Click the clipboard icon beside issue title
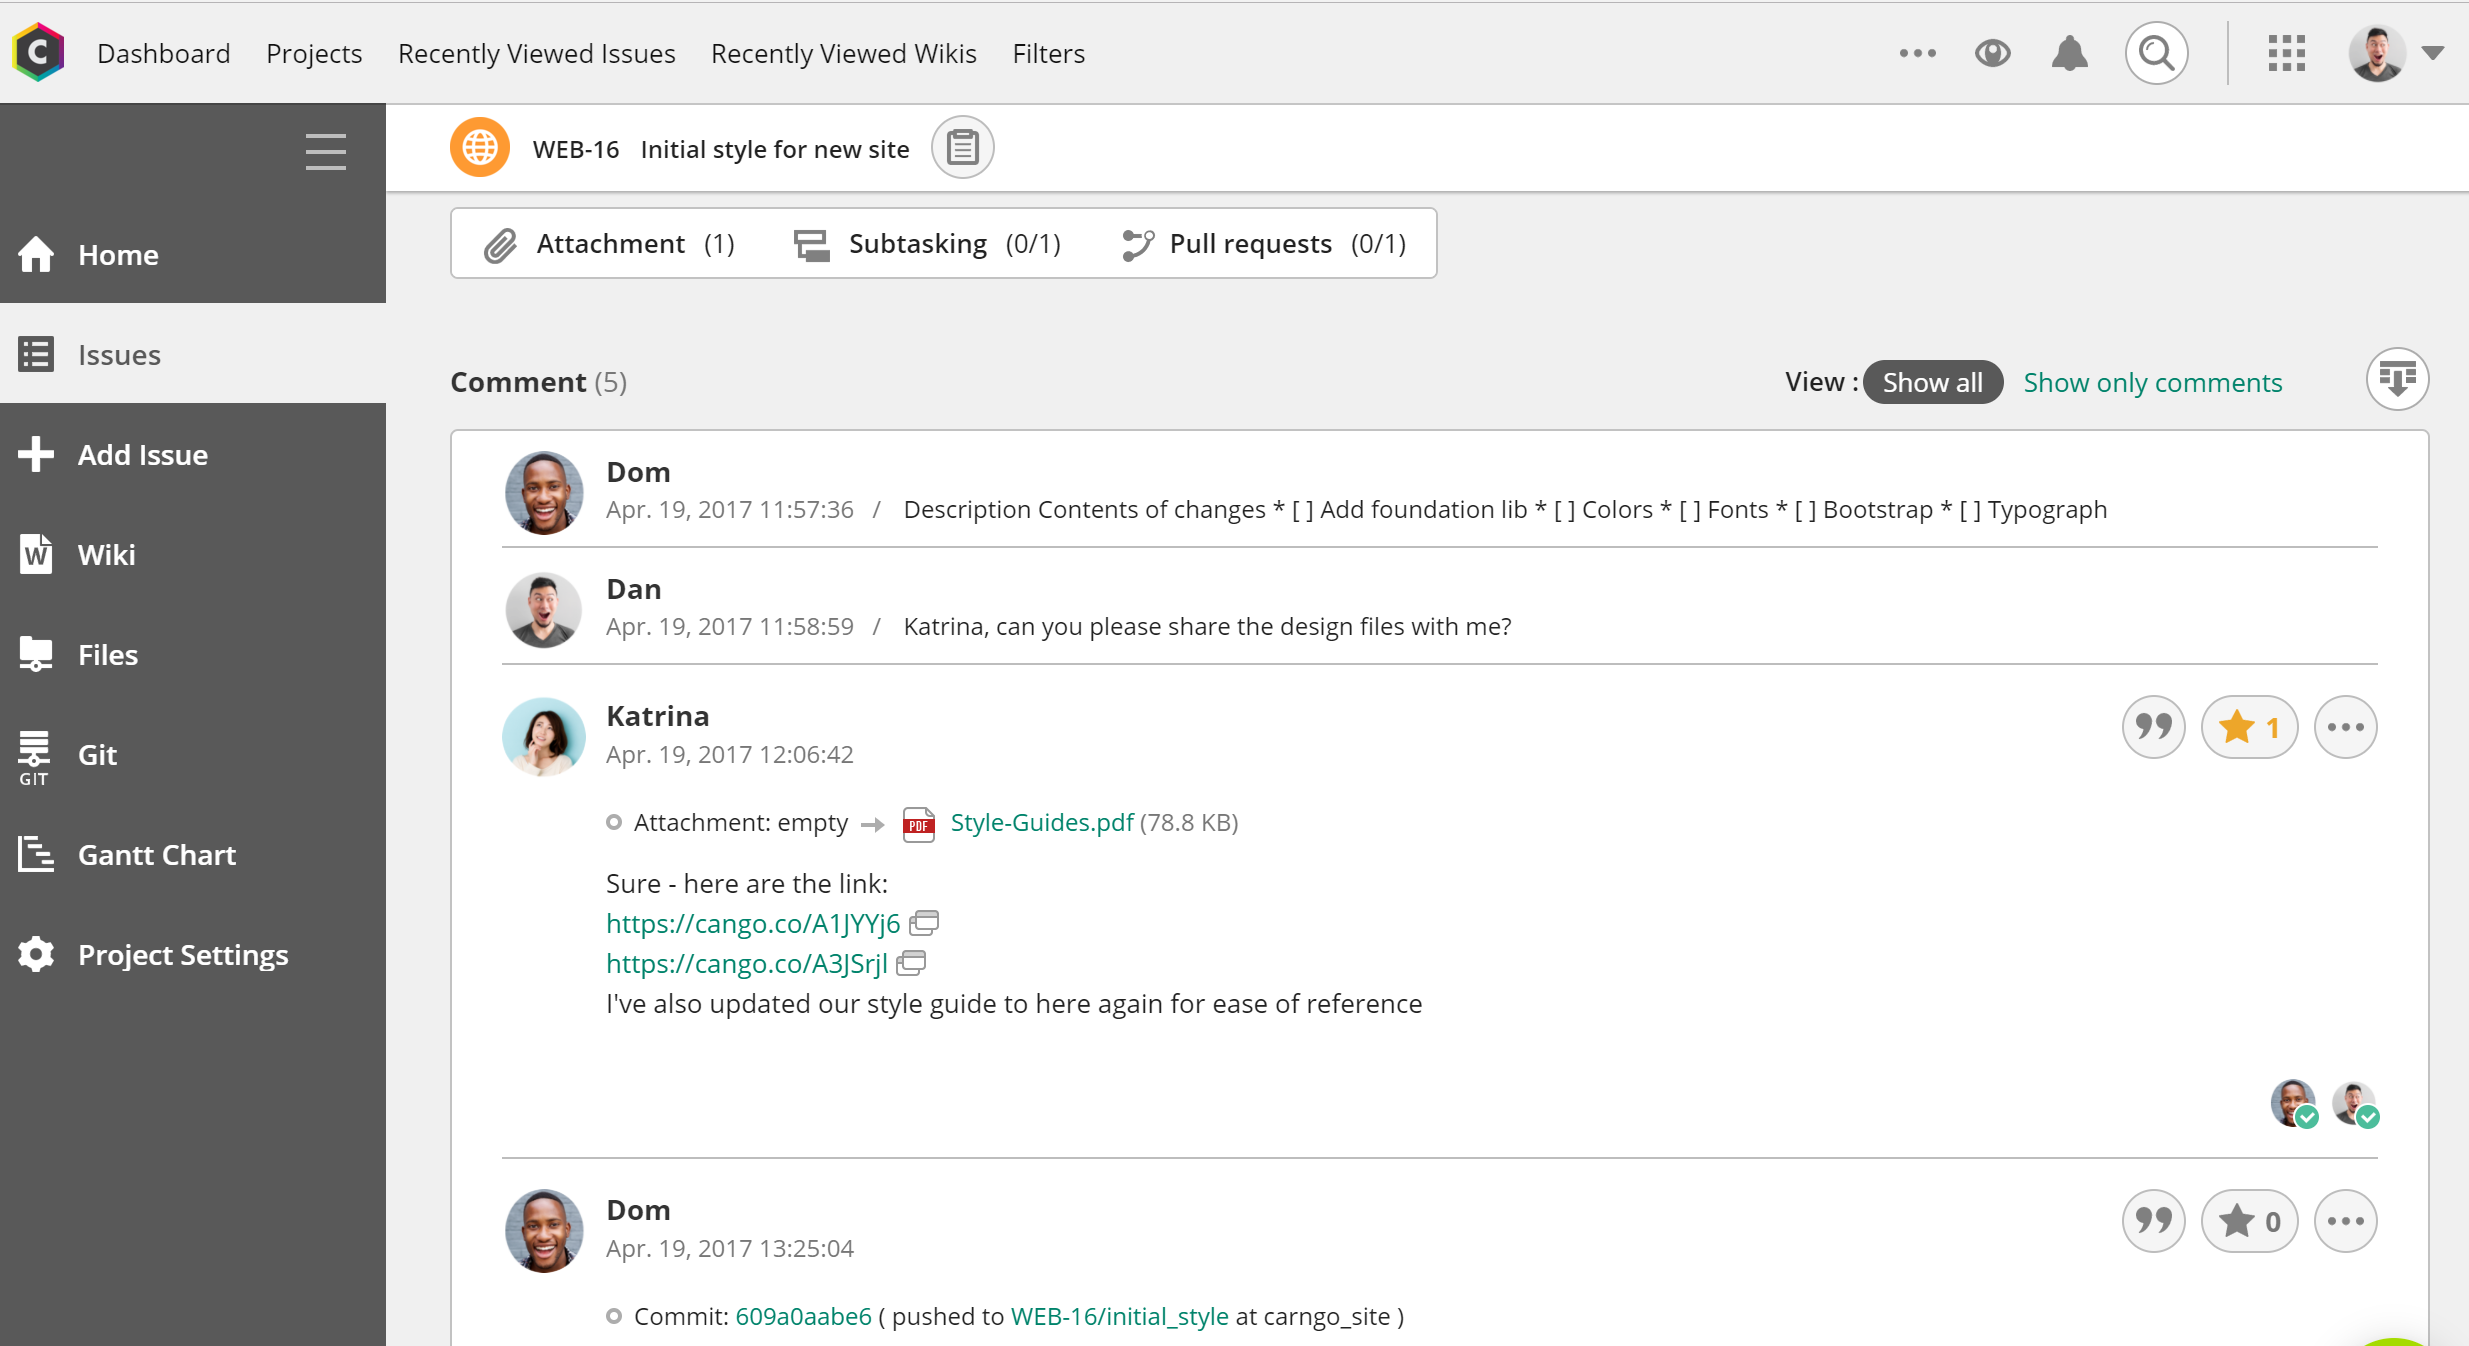The image size is (2469, 1346). (x=962, y=148)
